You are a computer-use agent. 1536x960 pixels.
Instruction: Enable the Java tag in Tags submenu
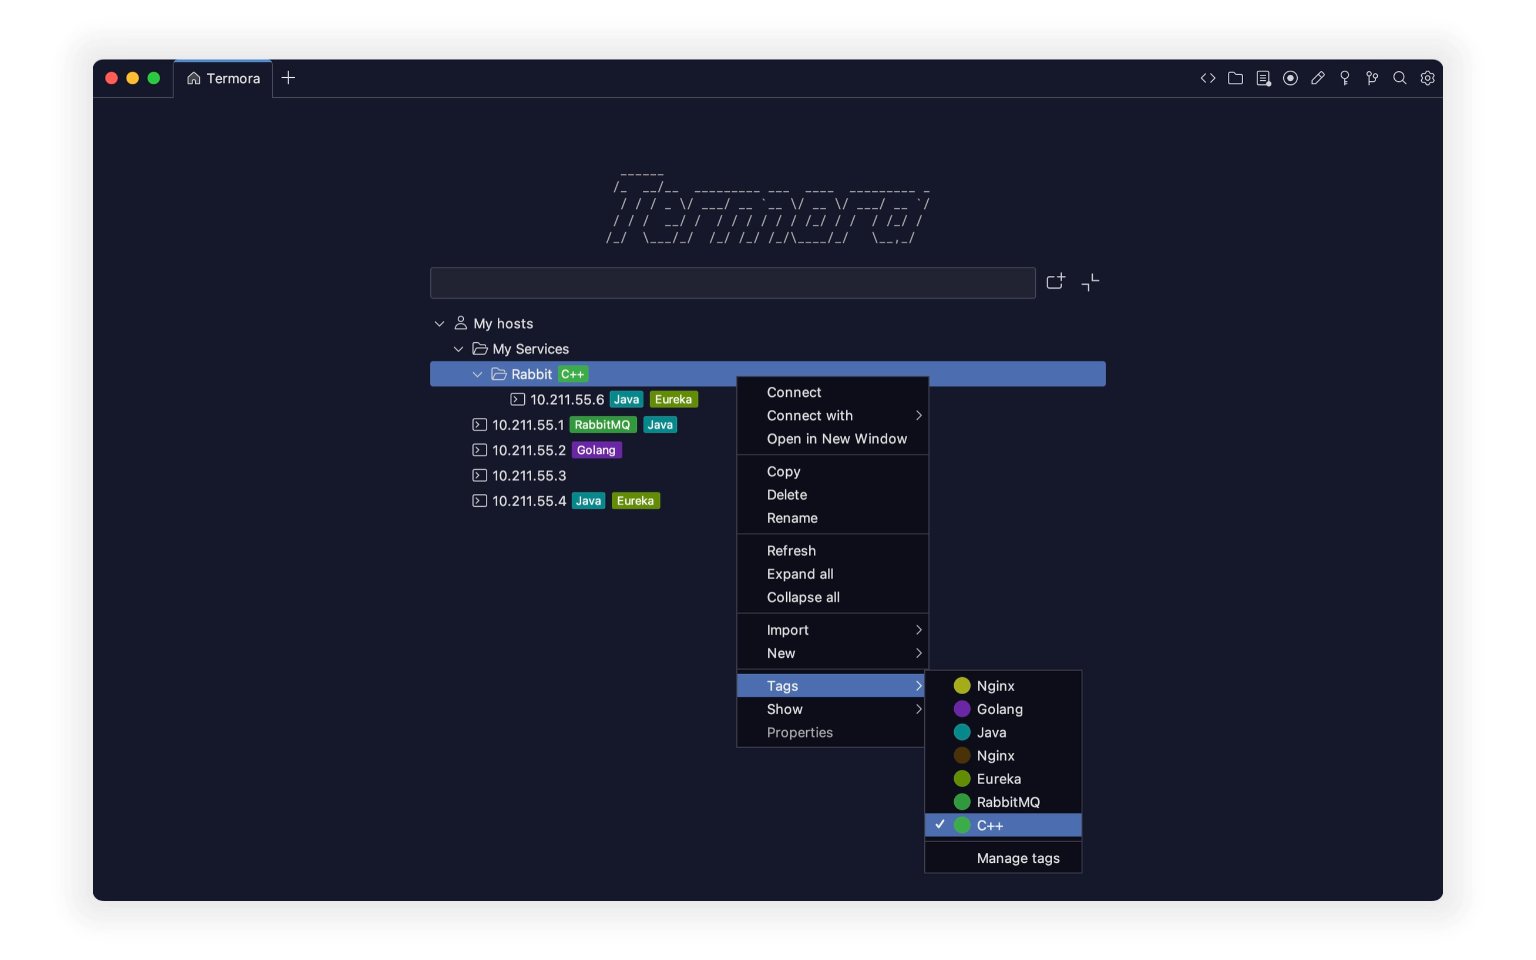(991, 732)
